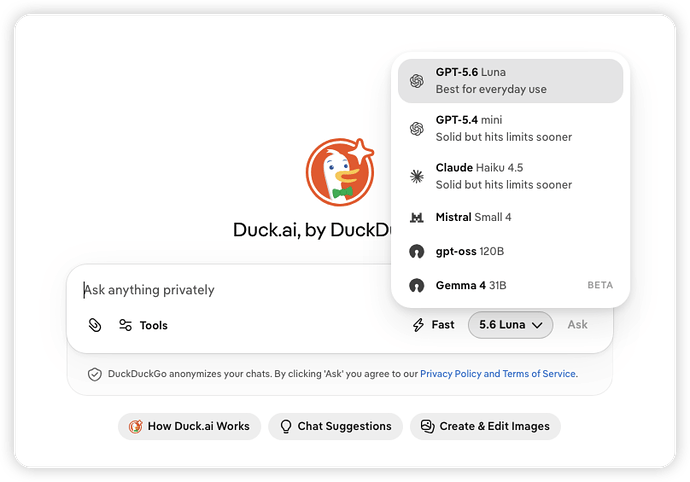Click the lightbulb icon in Chat Suggestions
The width and height of the screenshot is (690, 482).
[x=286, y=426]
